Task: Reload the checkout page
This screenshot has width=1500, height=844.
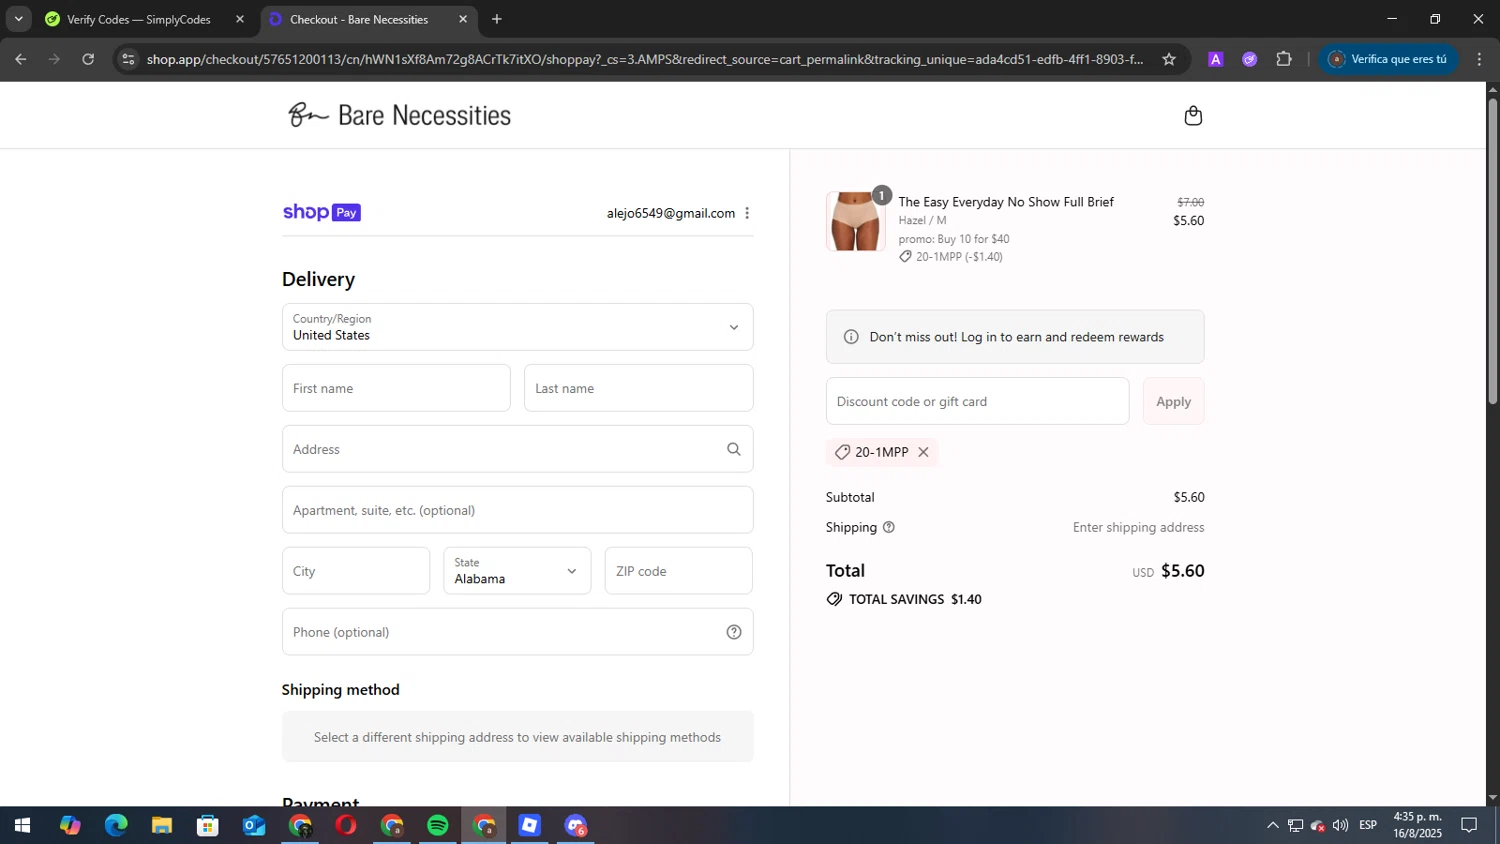Action: pos(88,59)
